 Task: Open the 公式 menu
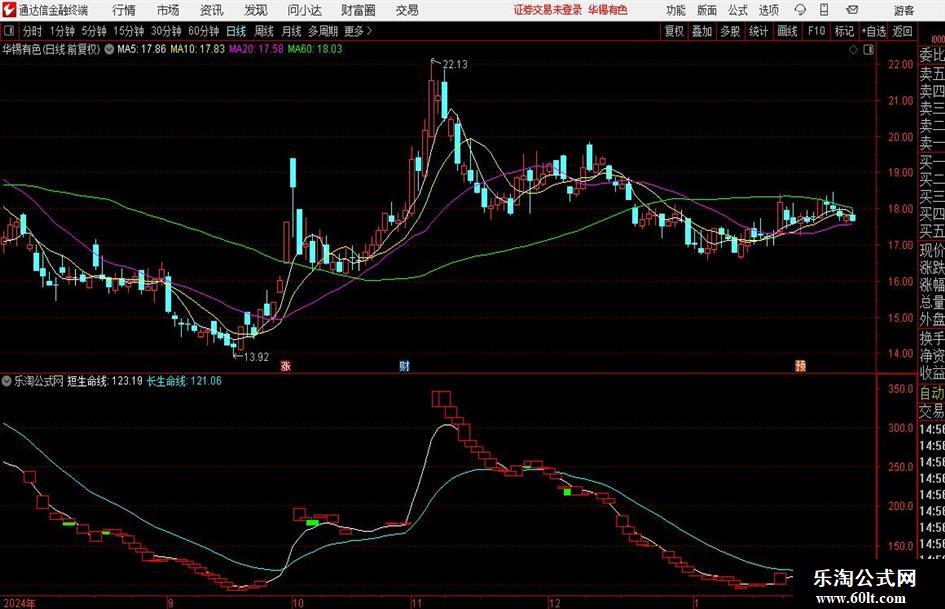738,10
